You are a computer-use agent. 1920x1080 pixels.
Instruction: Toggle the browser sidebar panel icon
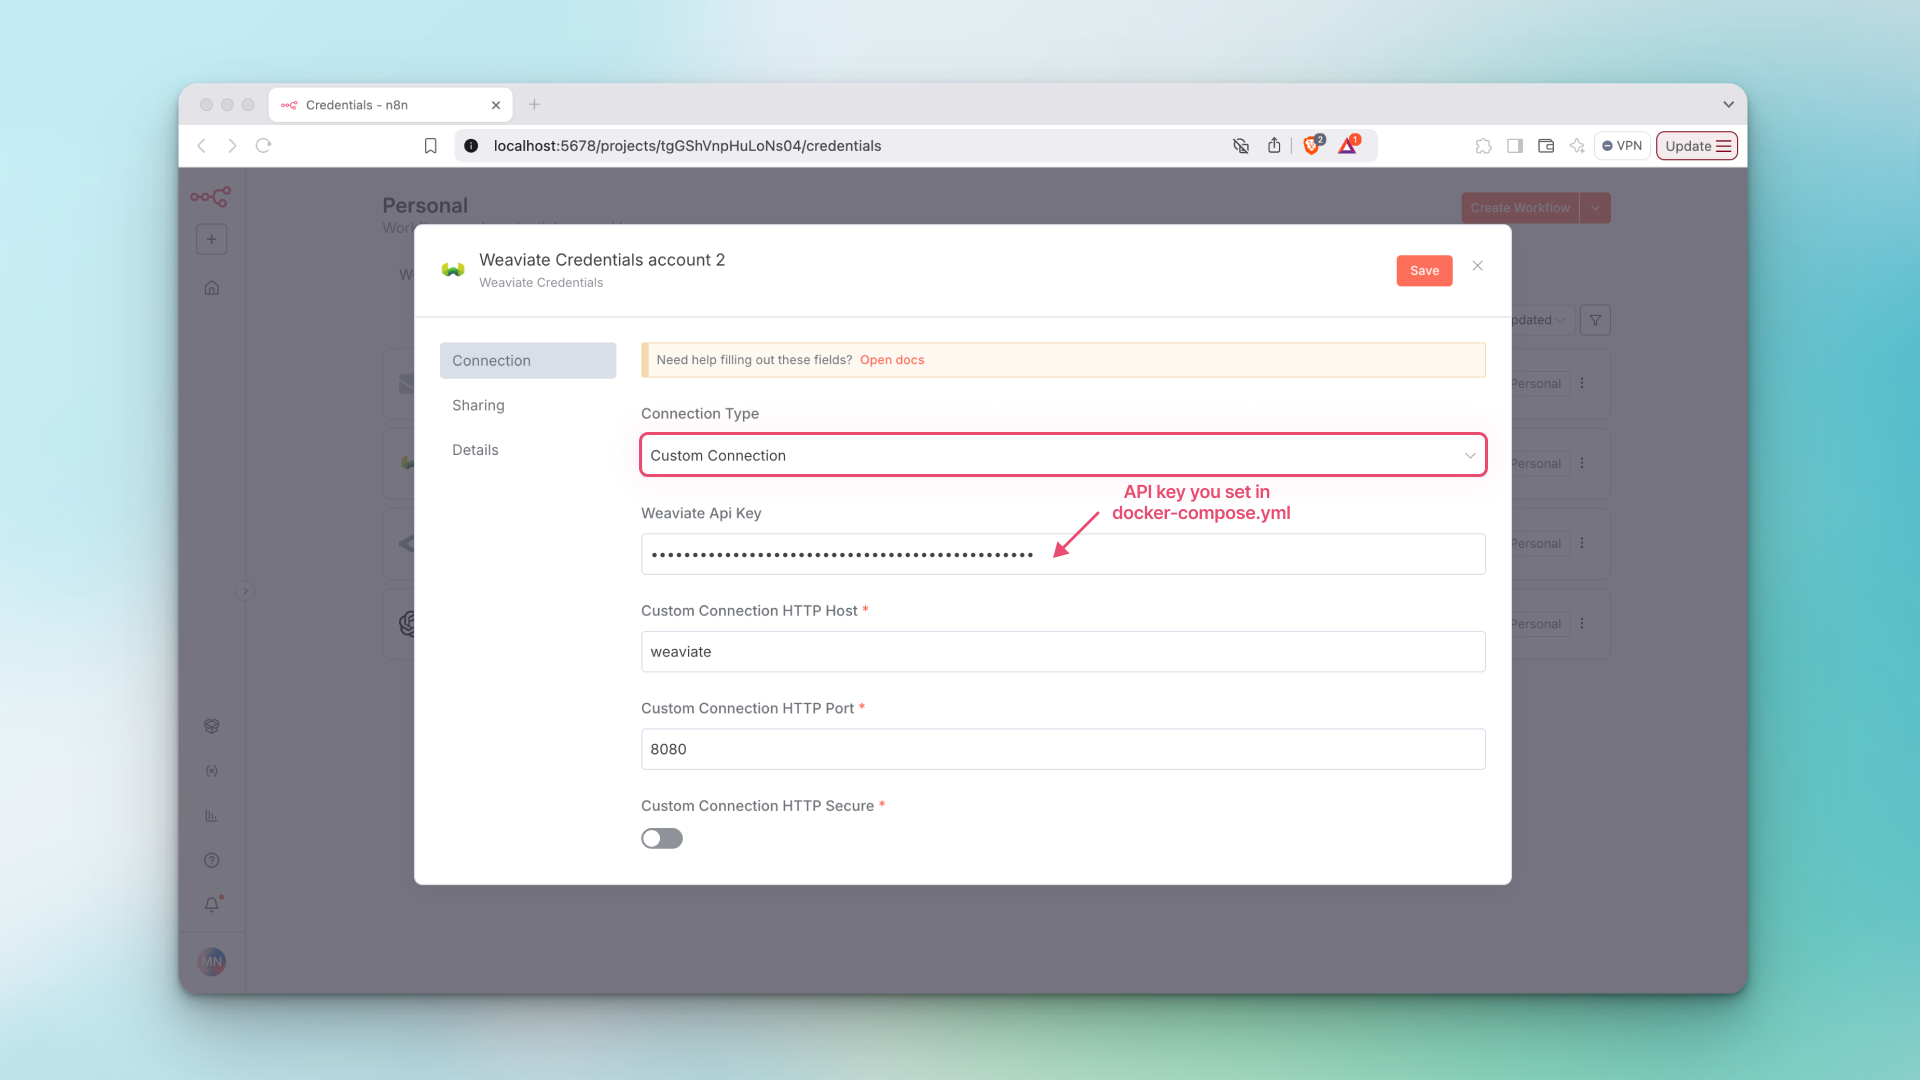point(1515,146)
